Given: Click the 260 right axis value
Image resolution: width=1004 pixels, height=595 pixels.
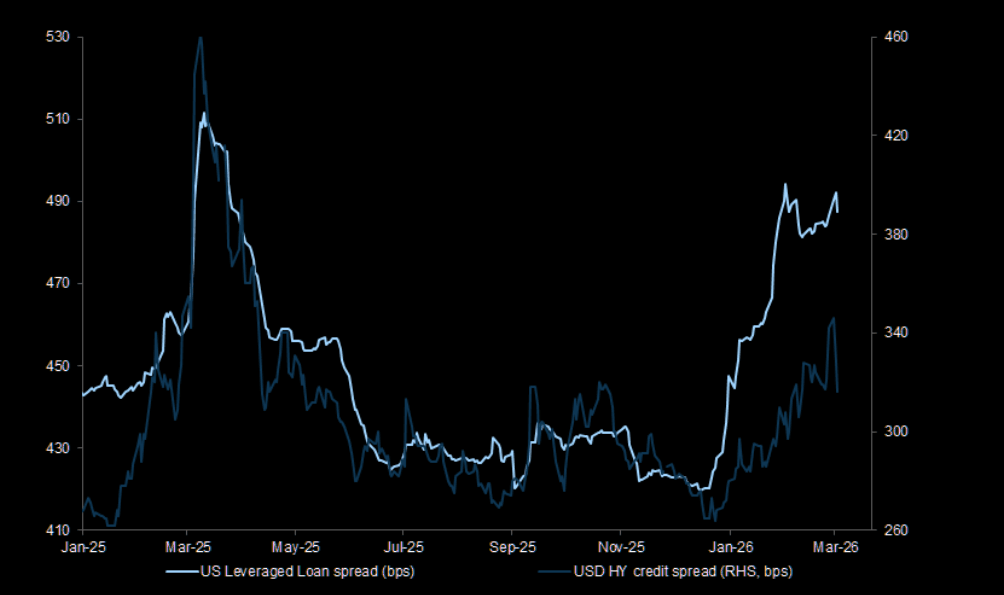Looking at the screenshot, I should click(893, 530).
